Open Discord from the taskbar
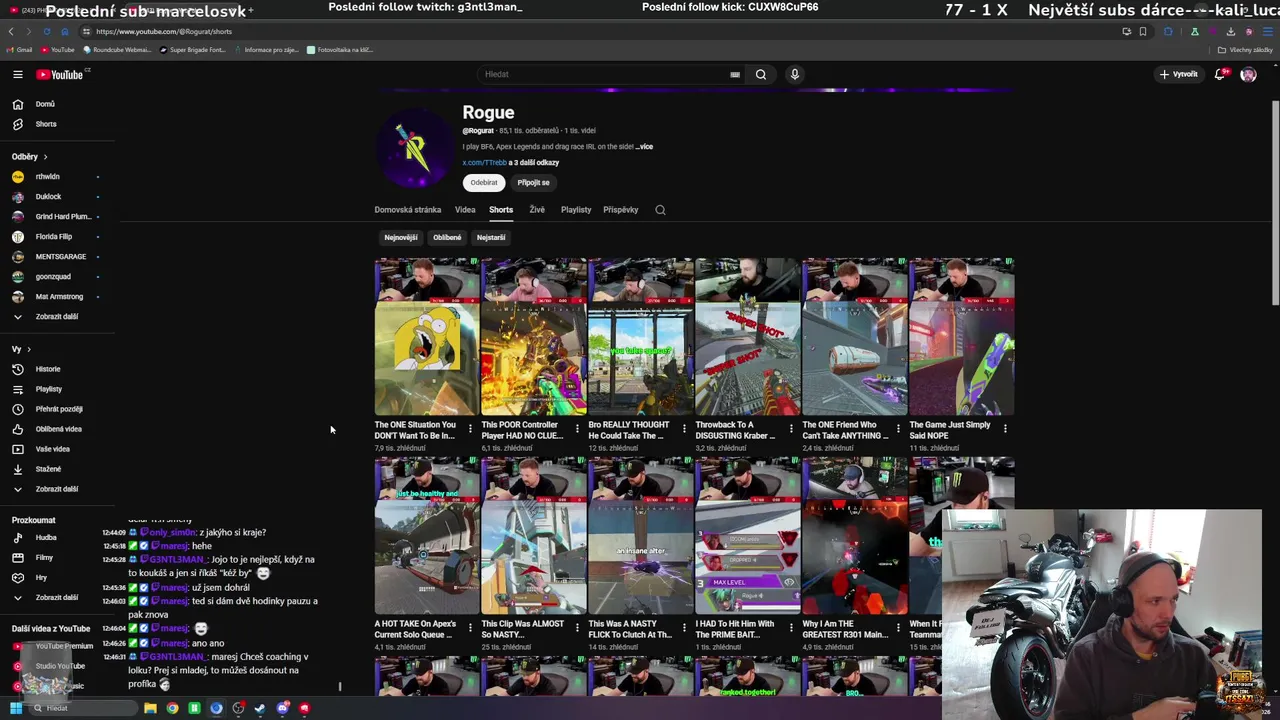1280x720 pixels. click(x=282, y=708)
